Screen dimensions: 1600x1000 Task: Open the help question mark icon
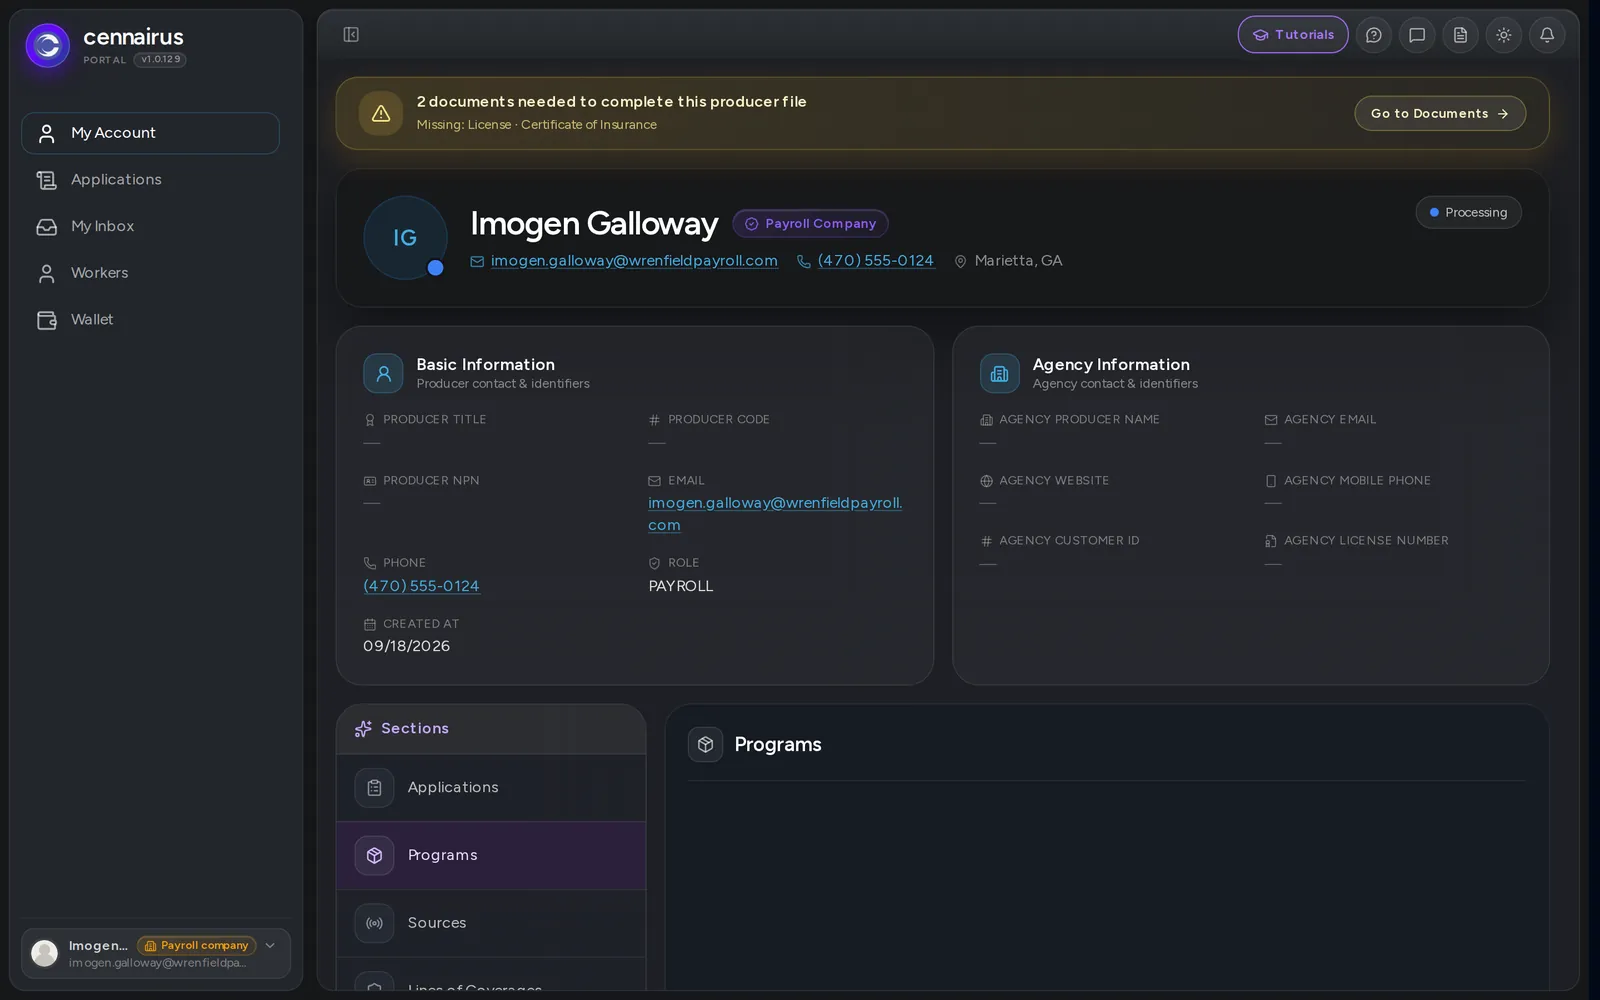pos(1374,35)
